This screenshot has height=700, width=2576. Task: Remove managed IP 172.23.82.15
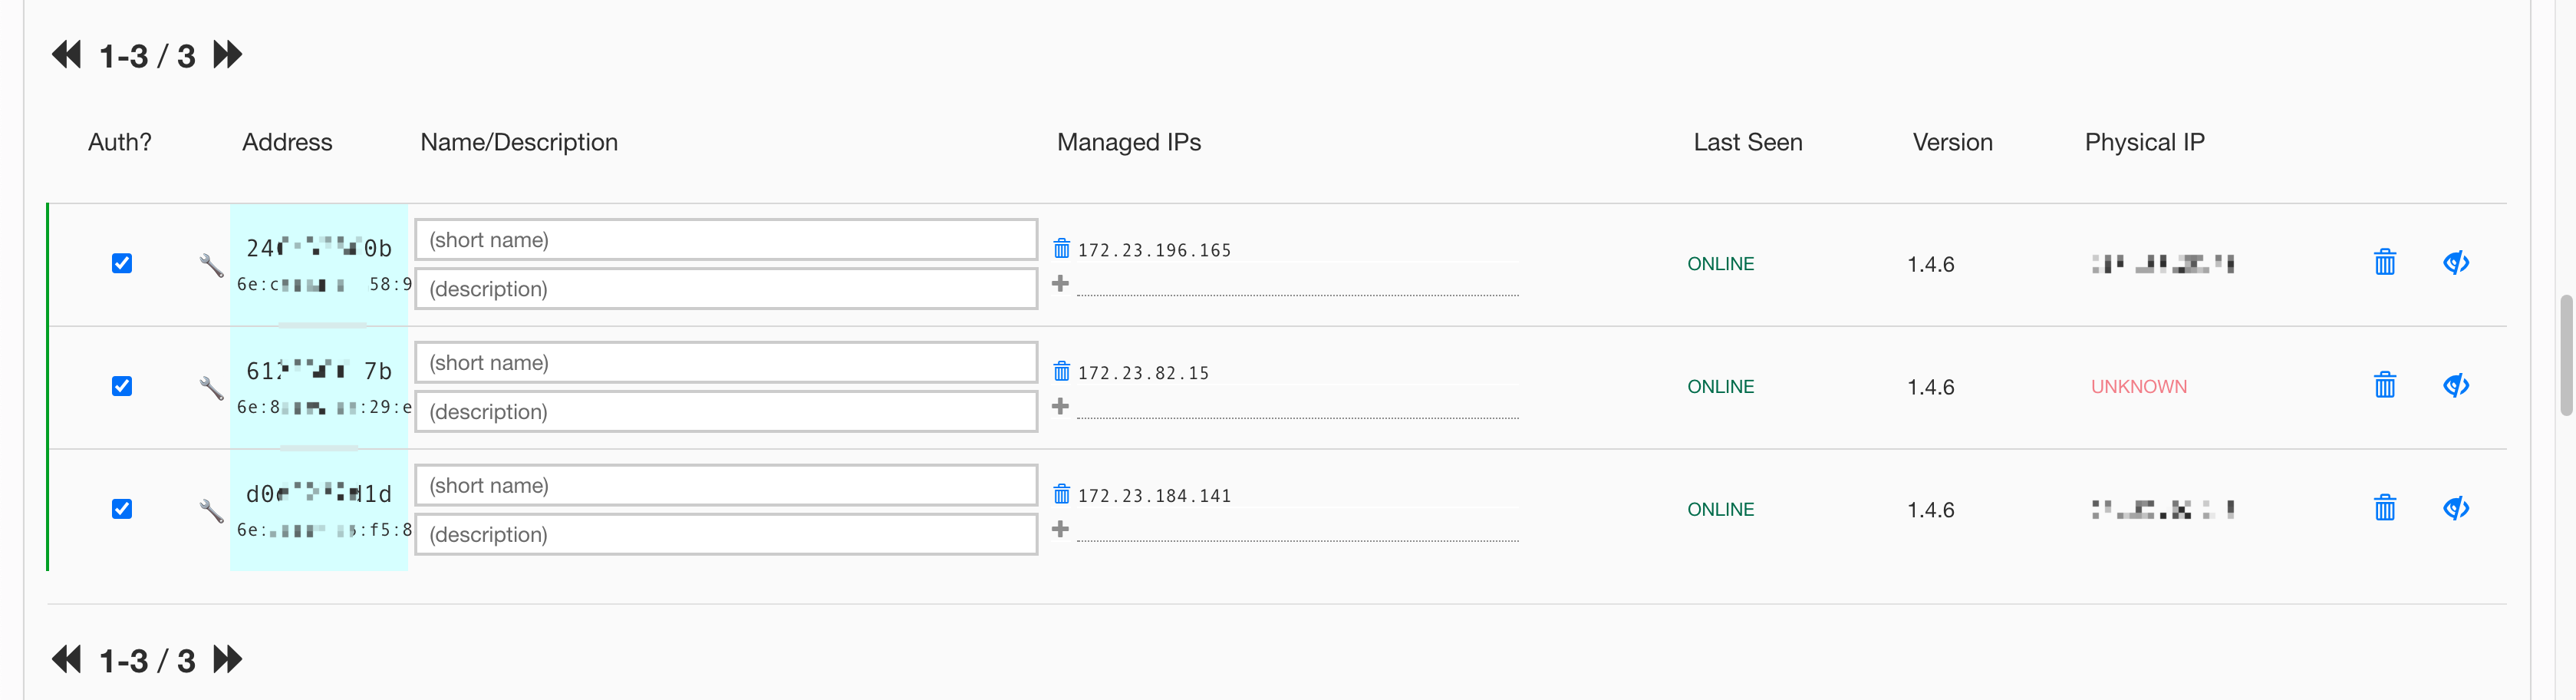1061,372
